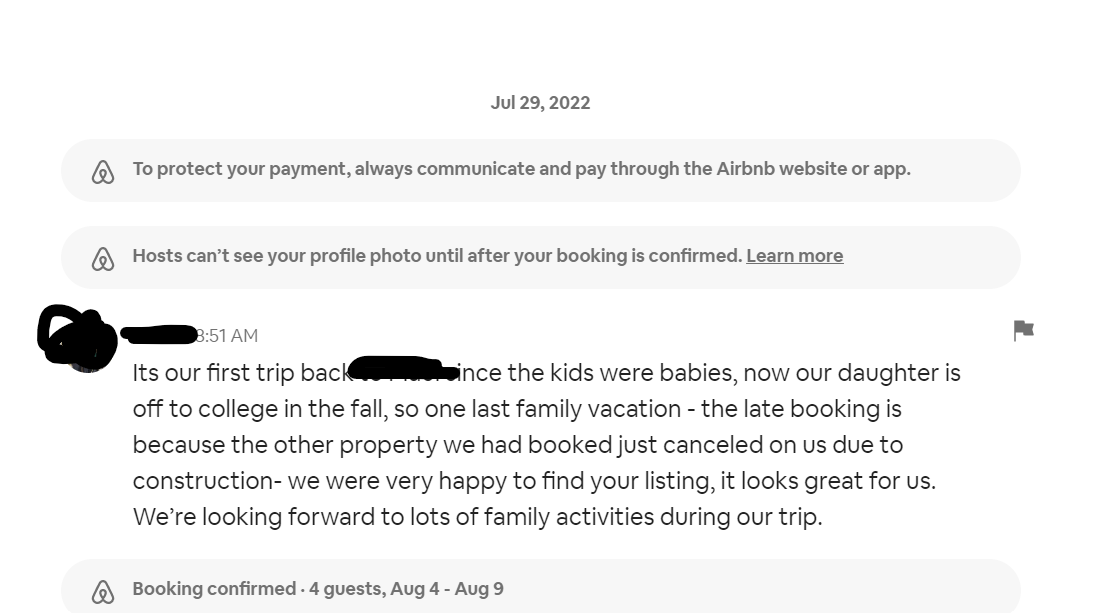Click the message line starting "Its our first trip"
The height and width of the screenshot is (613, 1120).
point(240,373)
